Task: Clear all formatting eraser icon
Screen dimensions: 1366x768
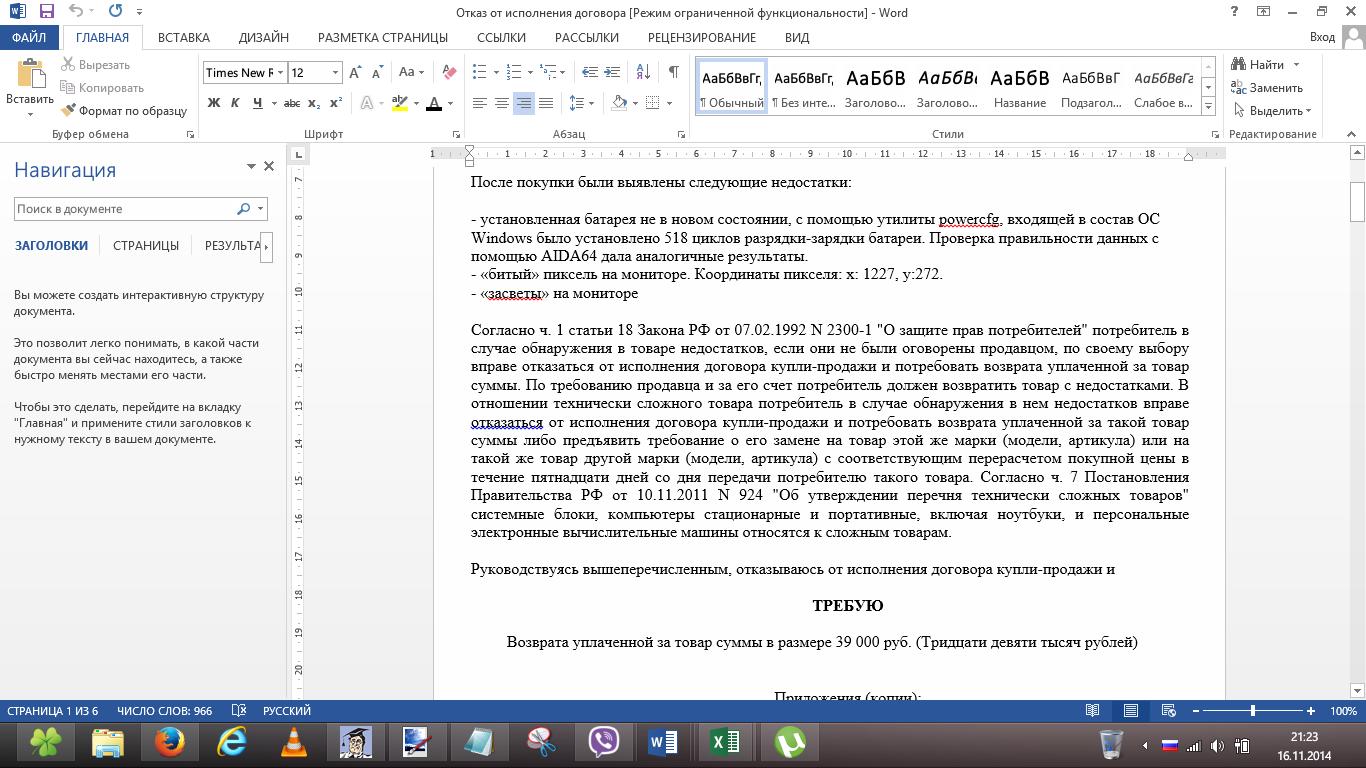Action: coord(449,72)
